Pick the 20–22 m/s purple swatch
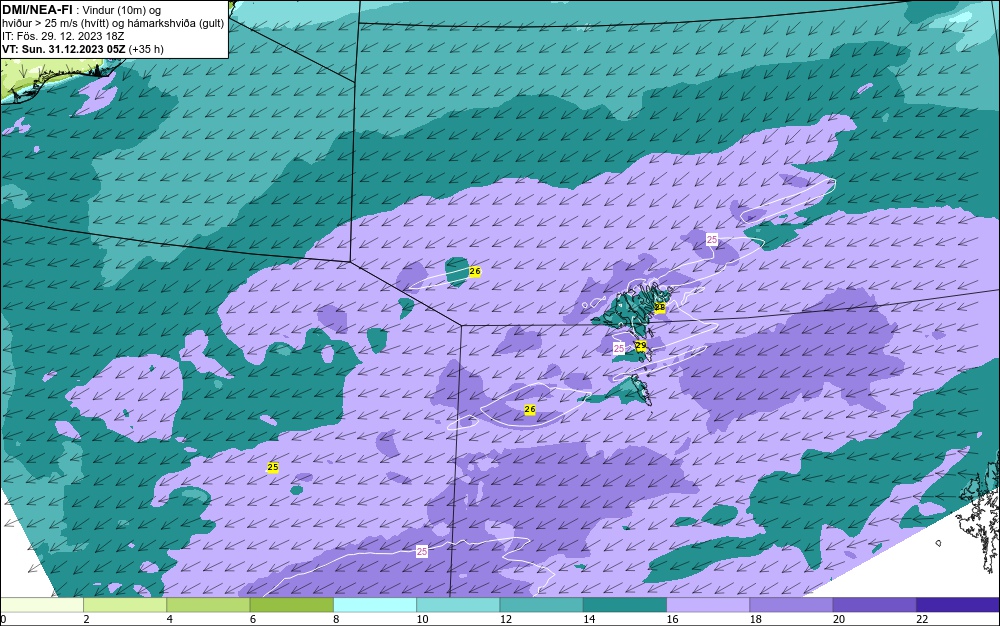 tap(874, 604)
